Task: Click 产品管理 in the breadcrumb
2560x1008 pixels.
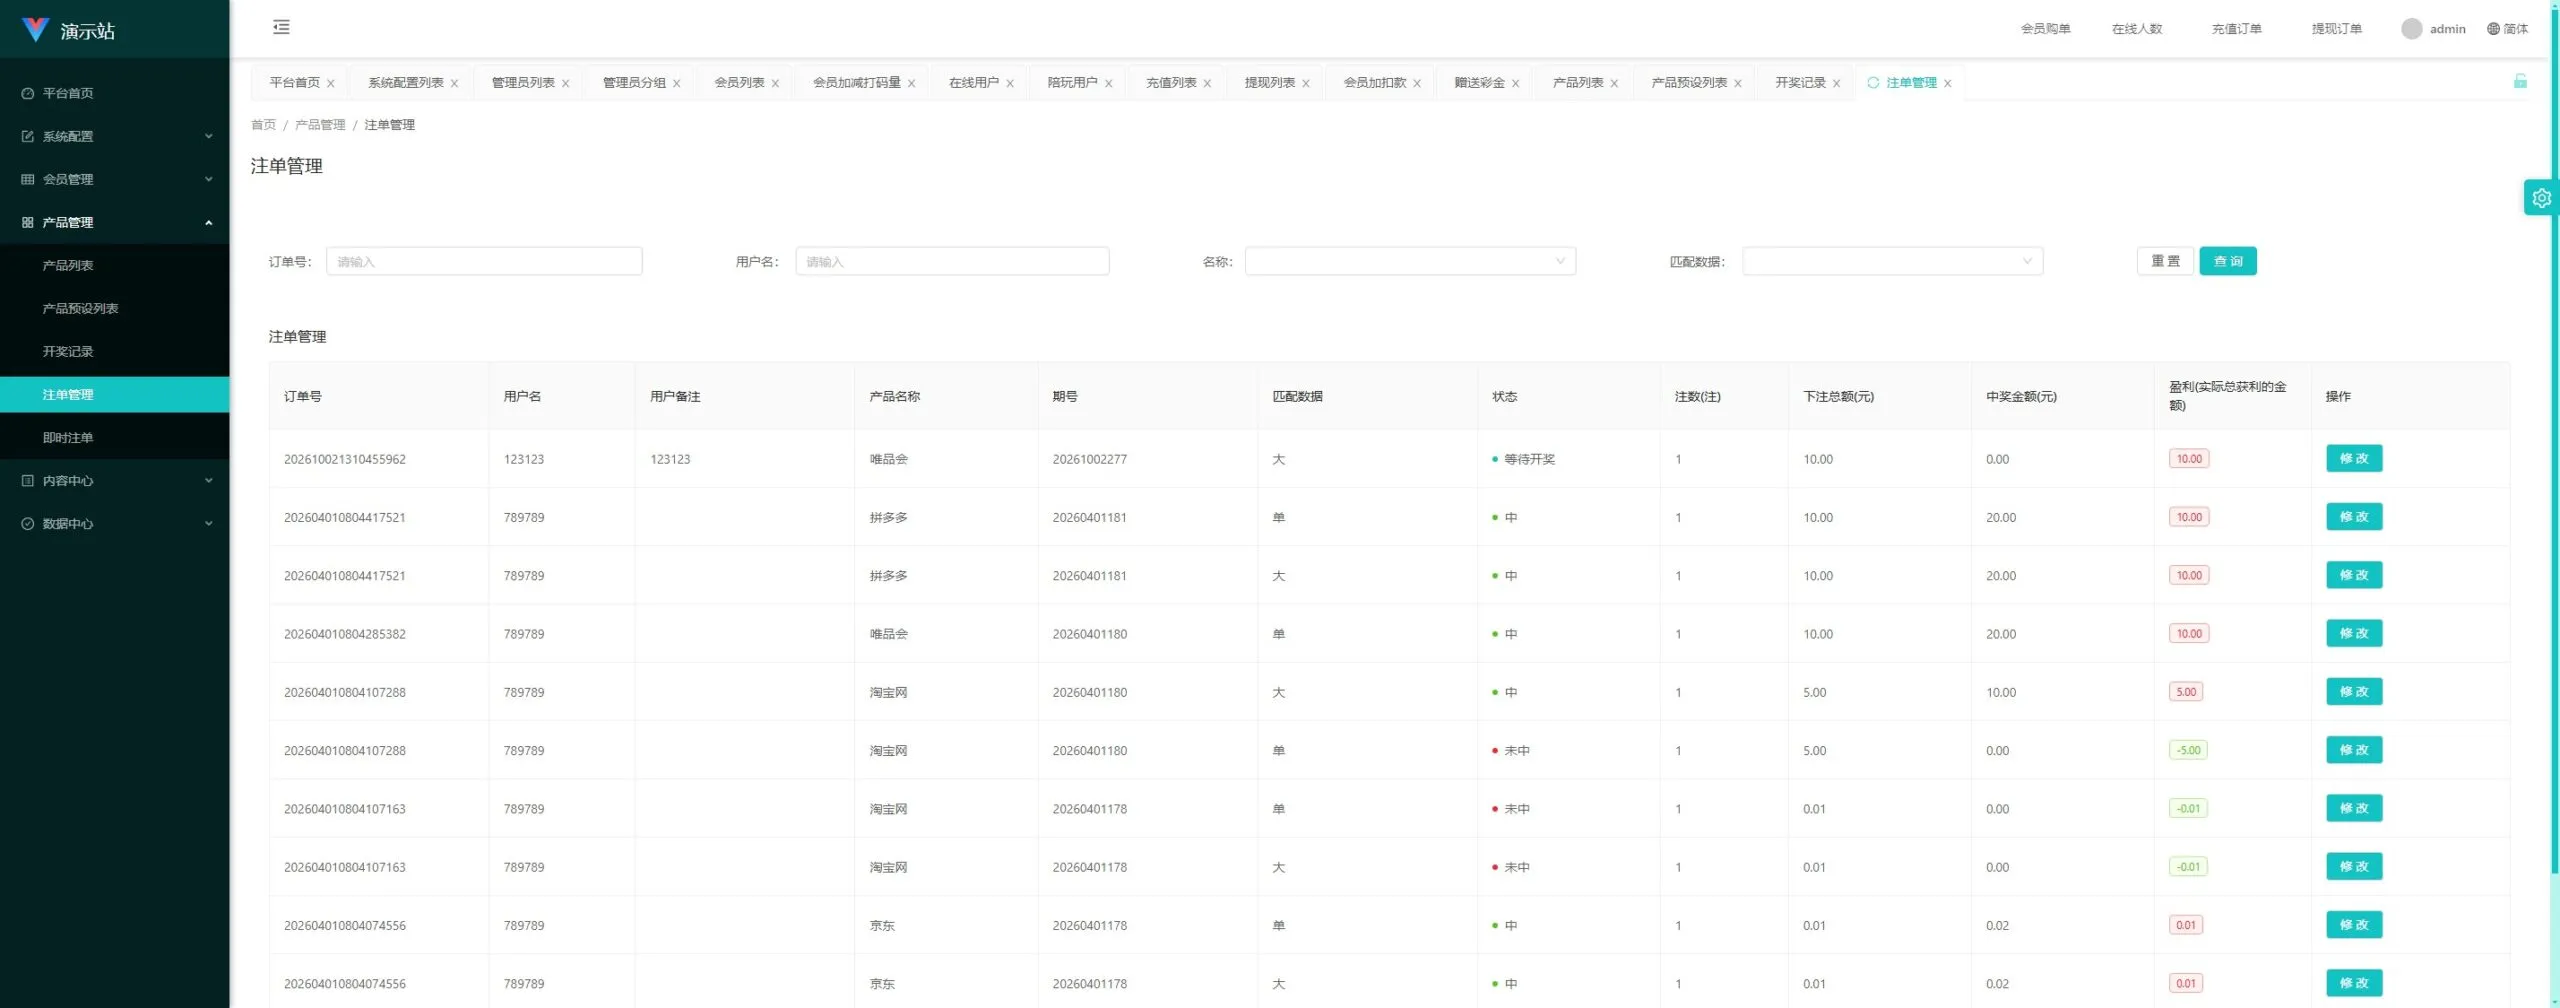Action: (320, 125)
